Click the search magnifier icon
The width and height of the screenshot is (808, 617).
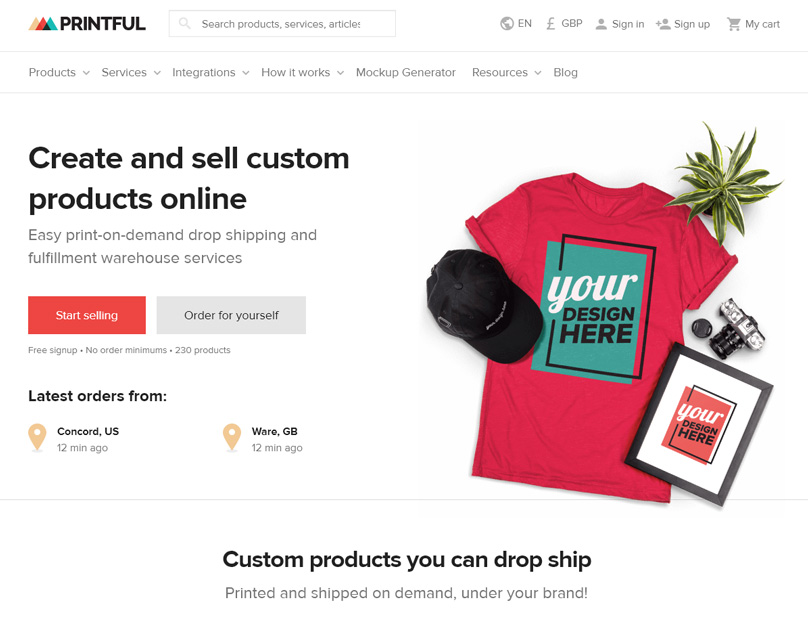point(184,24)
